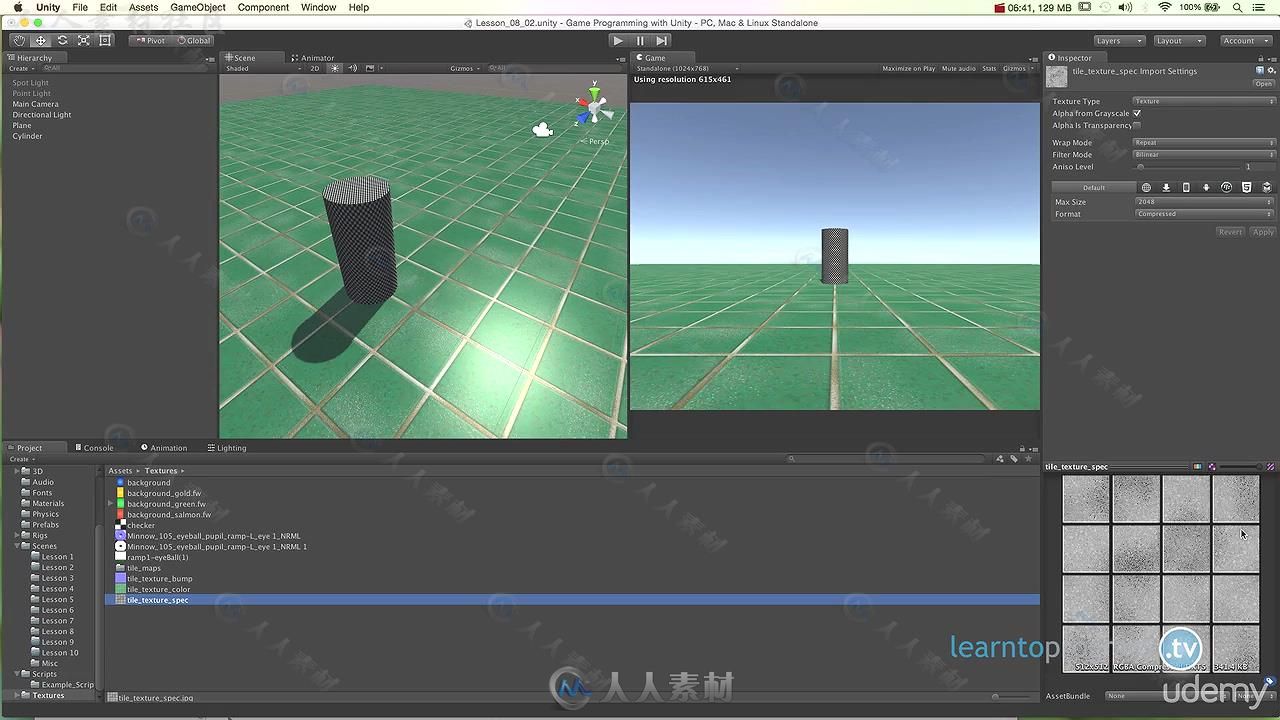Select the Move tool in toolbar

point(41,40)
